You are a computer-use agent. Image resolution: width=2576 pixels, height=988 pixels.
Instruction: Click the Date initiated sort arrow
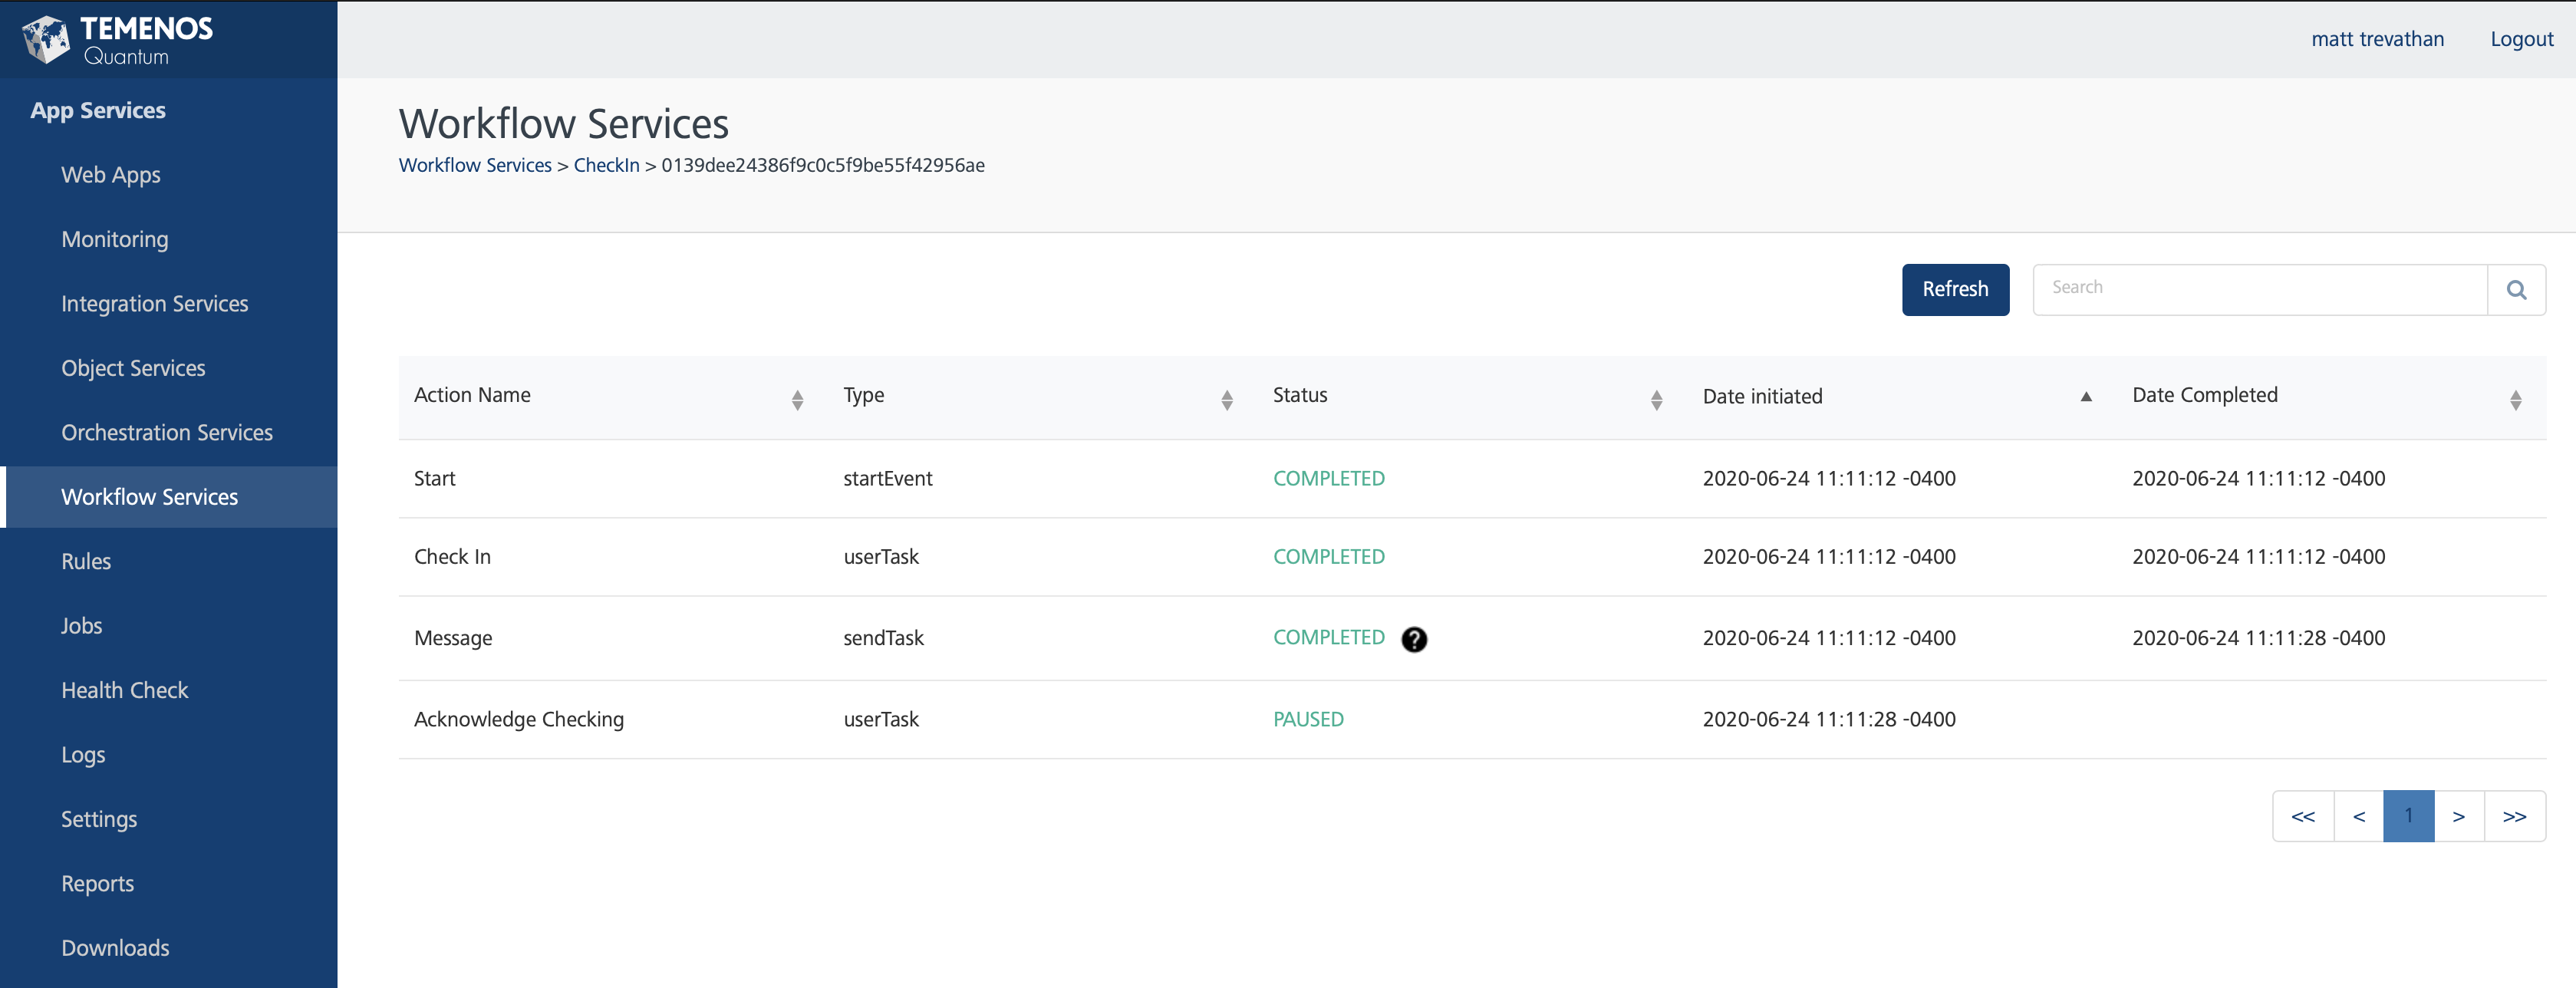pyautogui.click(x=2086, y=397)
